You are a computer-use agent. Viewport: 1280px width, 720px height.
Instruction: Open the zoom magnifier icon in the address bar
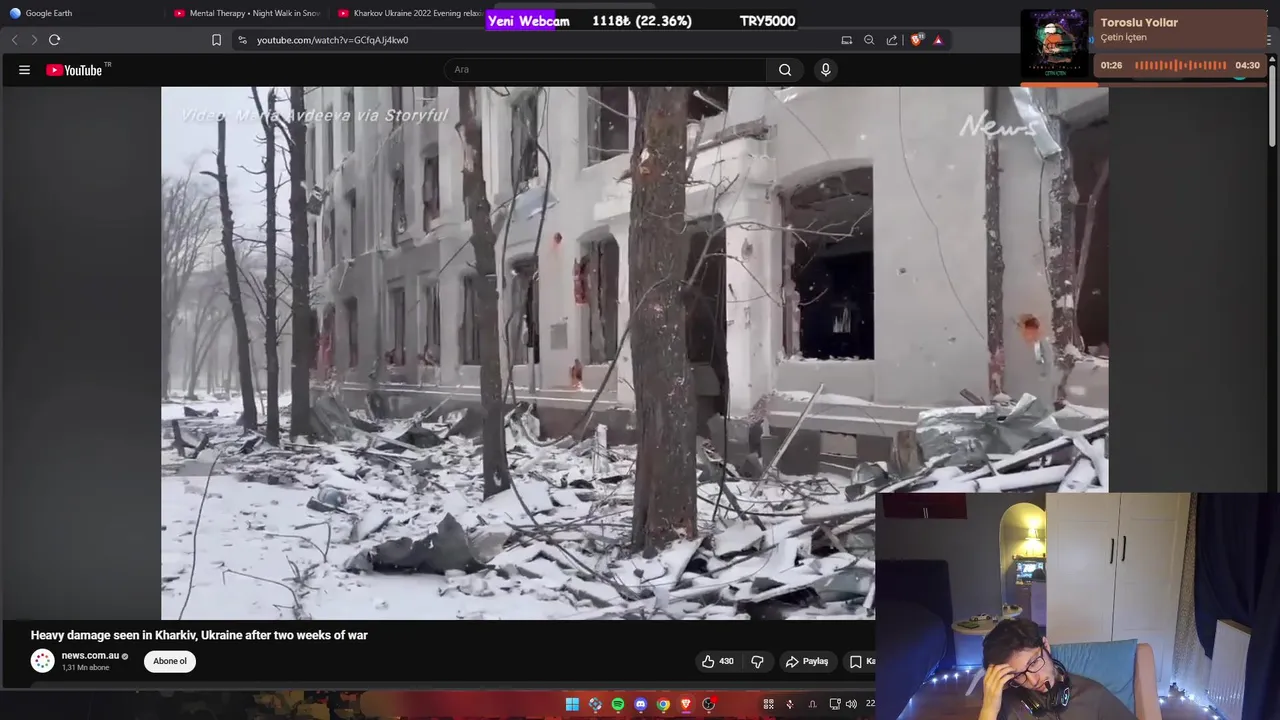(x=869, y=40)
